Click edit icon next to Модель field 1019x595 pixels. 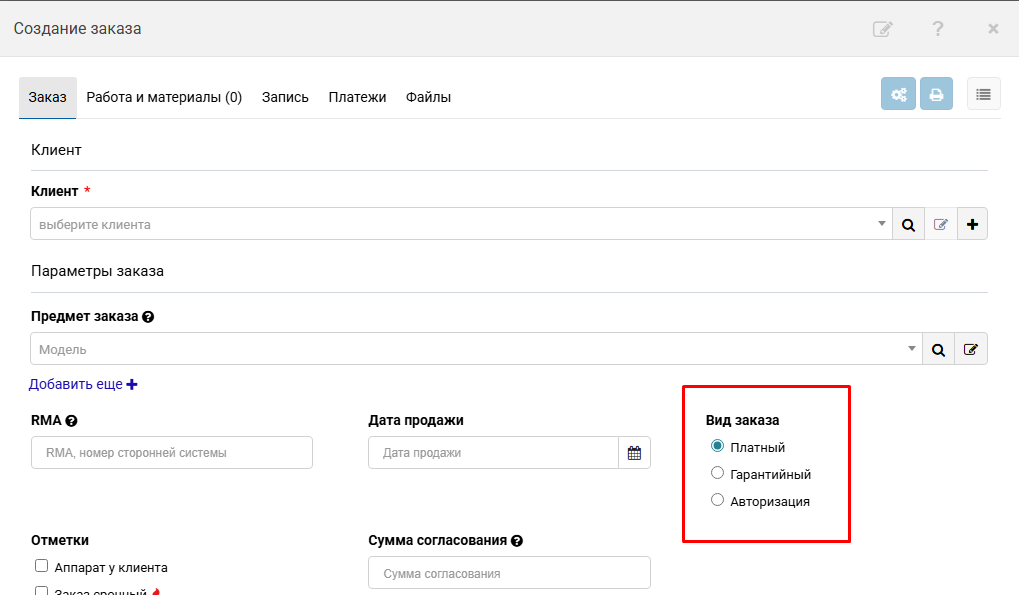pyautogui.click(x=970, y=349)
